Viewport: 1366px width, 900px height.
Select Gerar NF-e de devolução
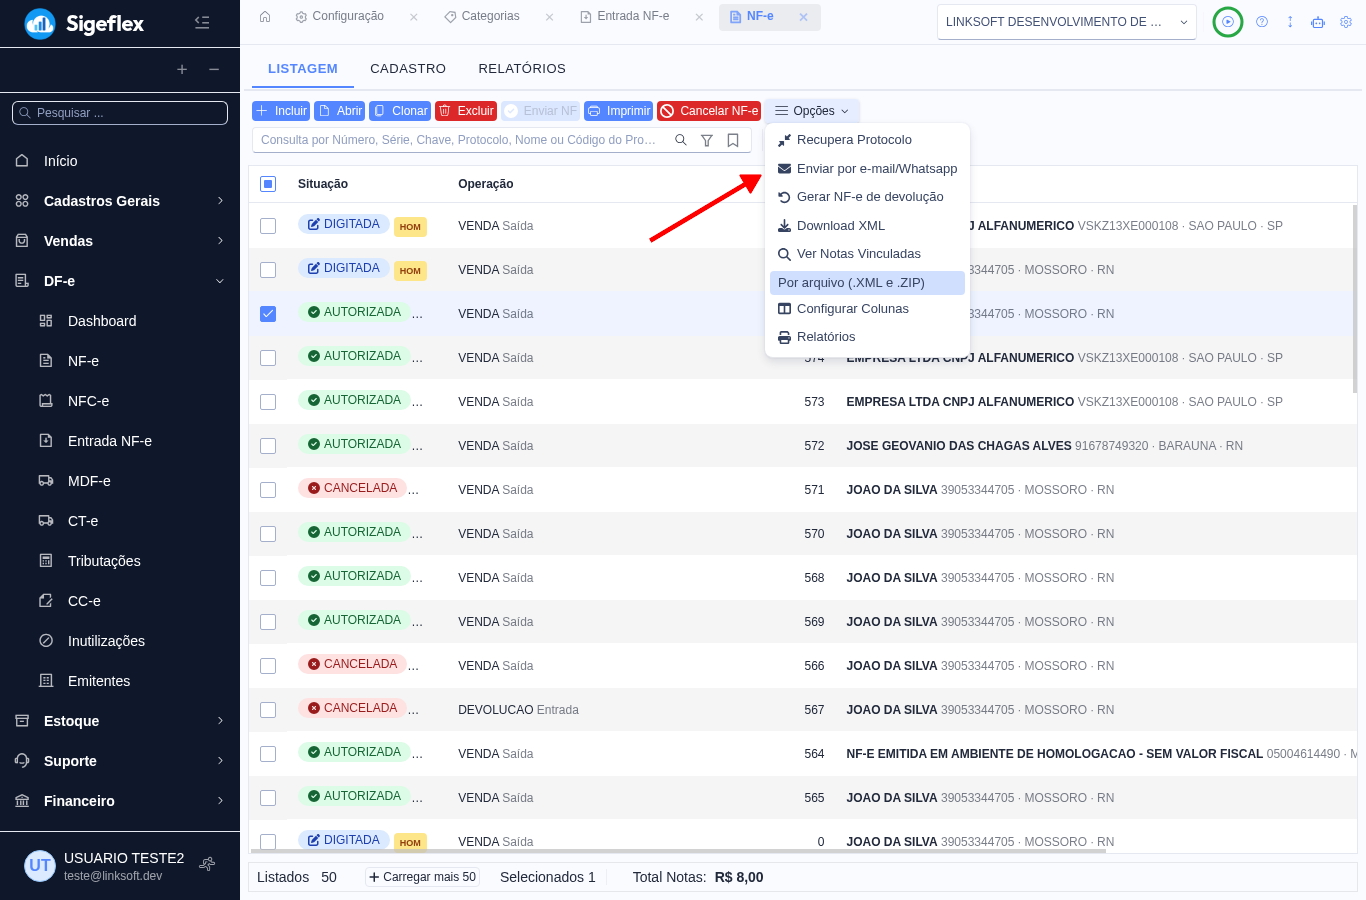[x=867, y=197]
